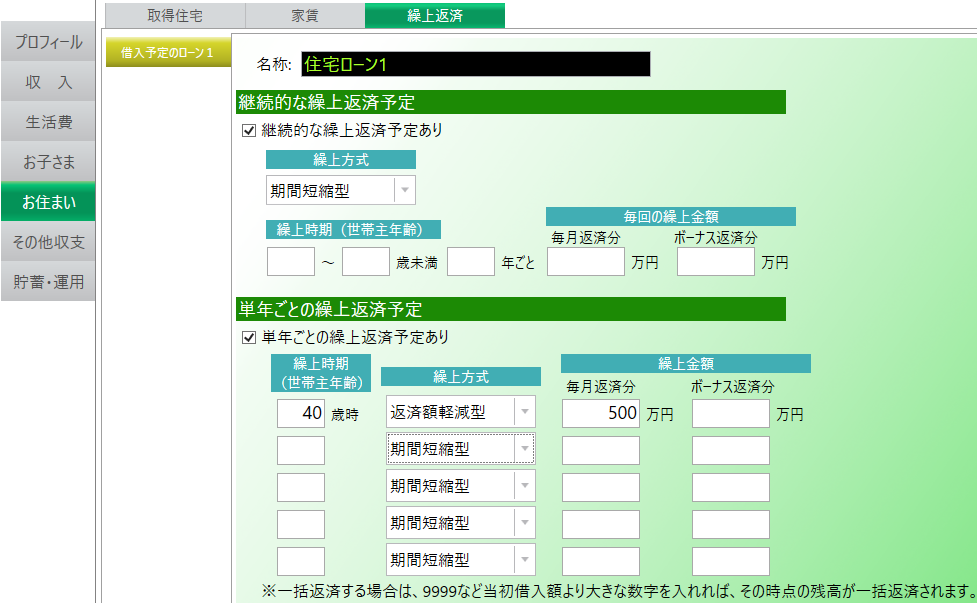Toggle 単年ごとの繰上返済予定あり checkbox
This screenshot has height=603, width=977.
(249, 337)
